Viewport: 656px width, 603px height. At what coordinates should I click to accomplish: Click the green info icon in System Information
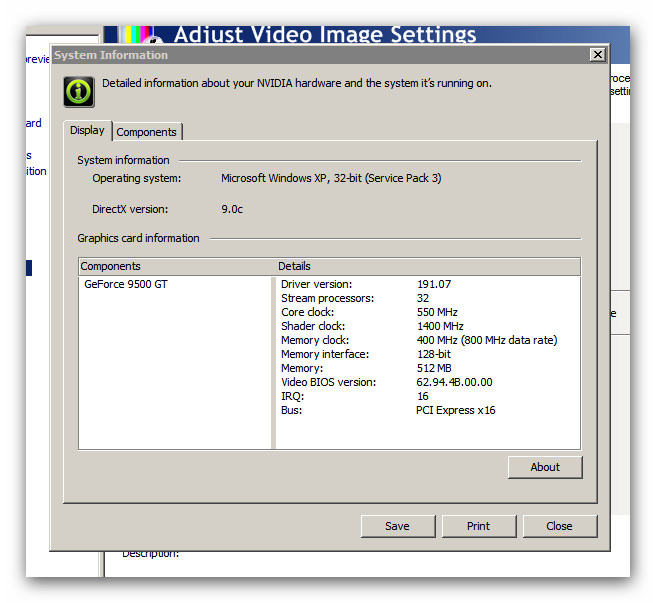tap(79, 92)
